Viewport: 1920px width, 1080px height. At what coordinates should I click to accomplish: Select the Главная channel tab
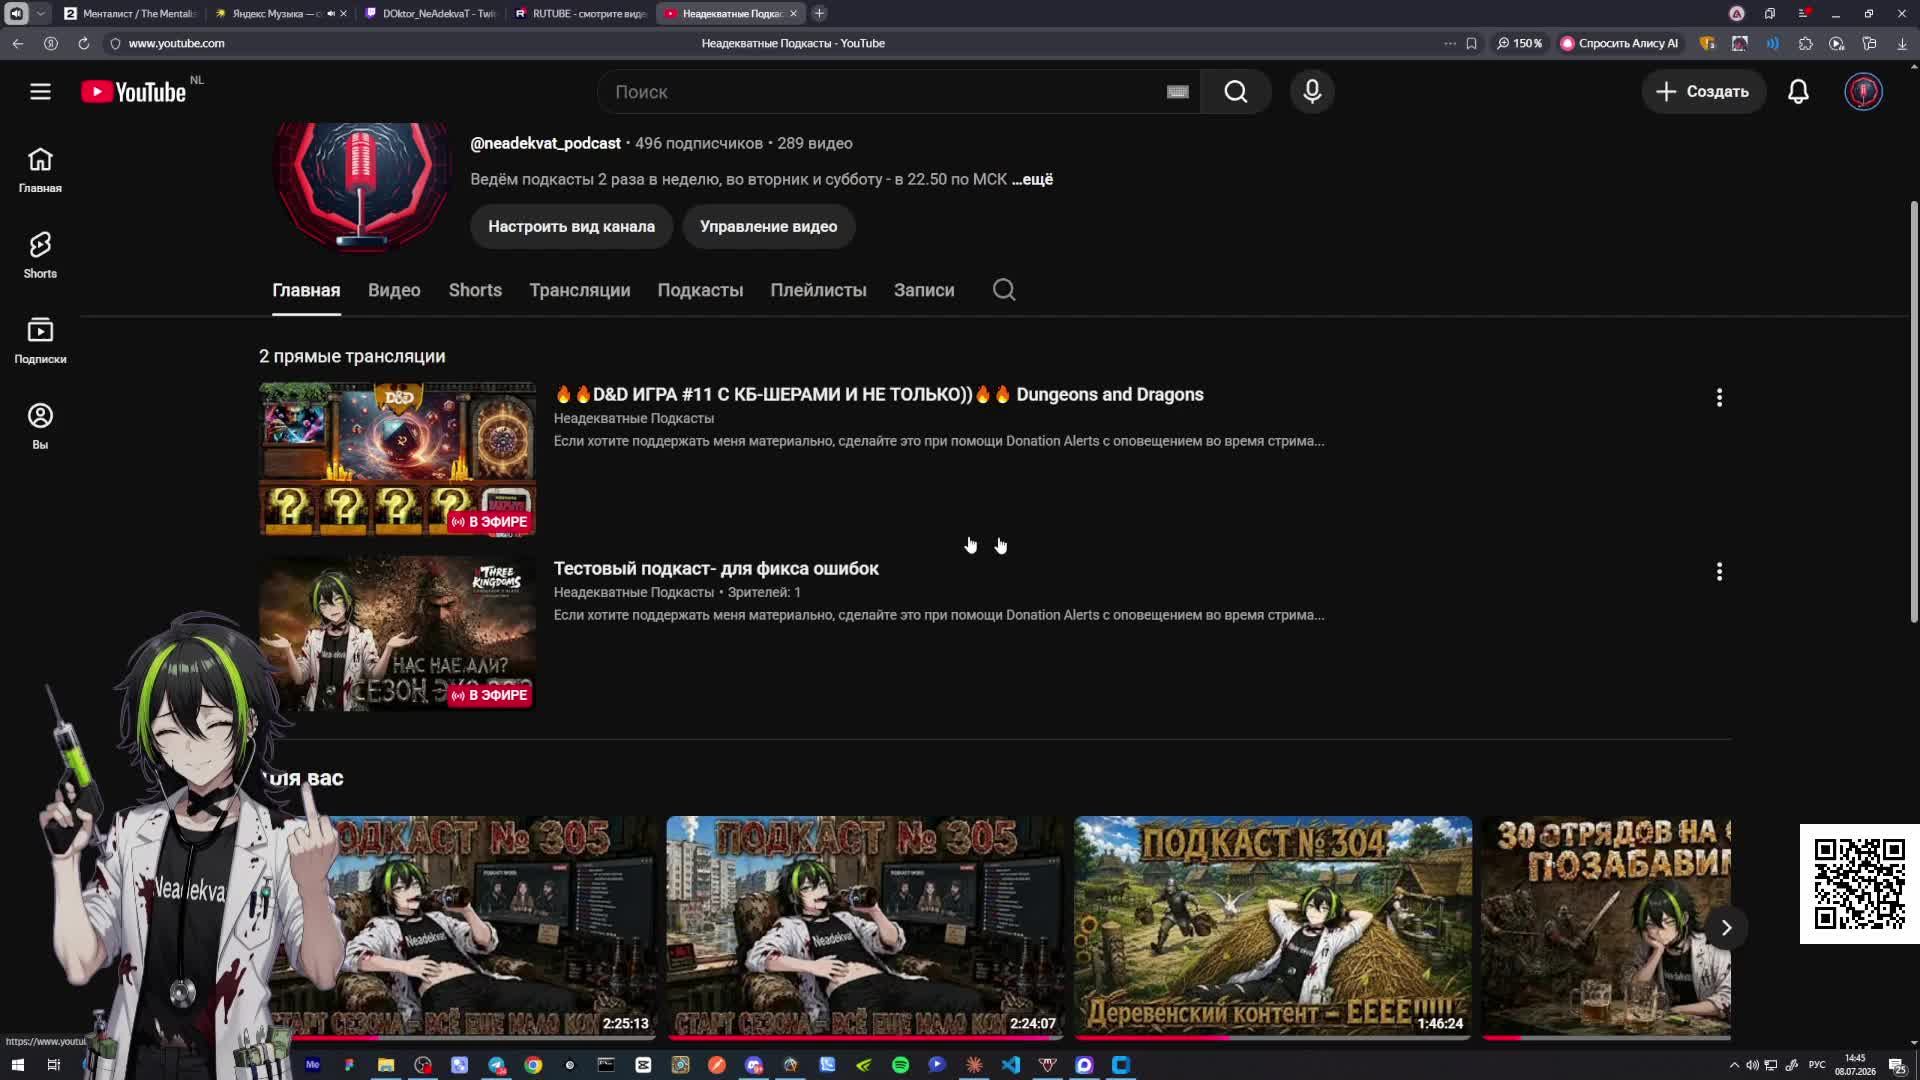[x=306, y=290]
